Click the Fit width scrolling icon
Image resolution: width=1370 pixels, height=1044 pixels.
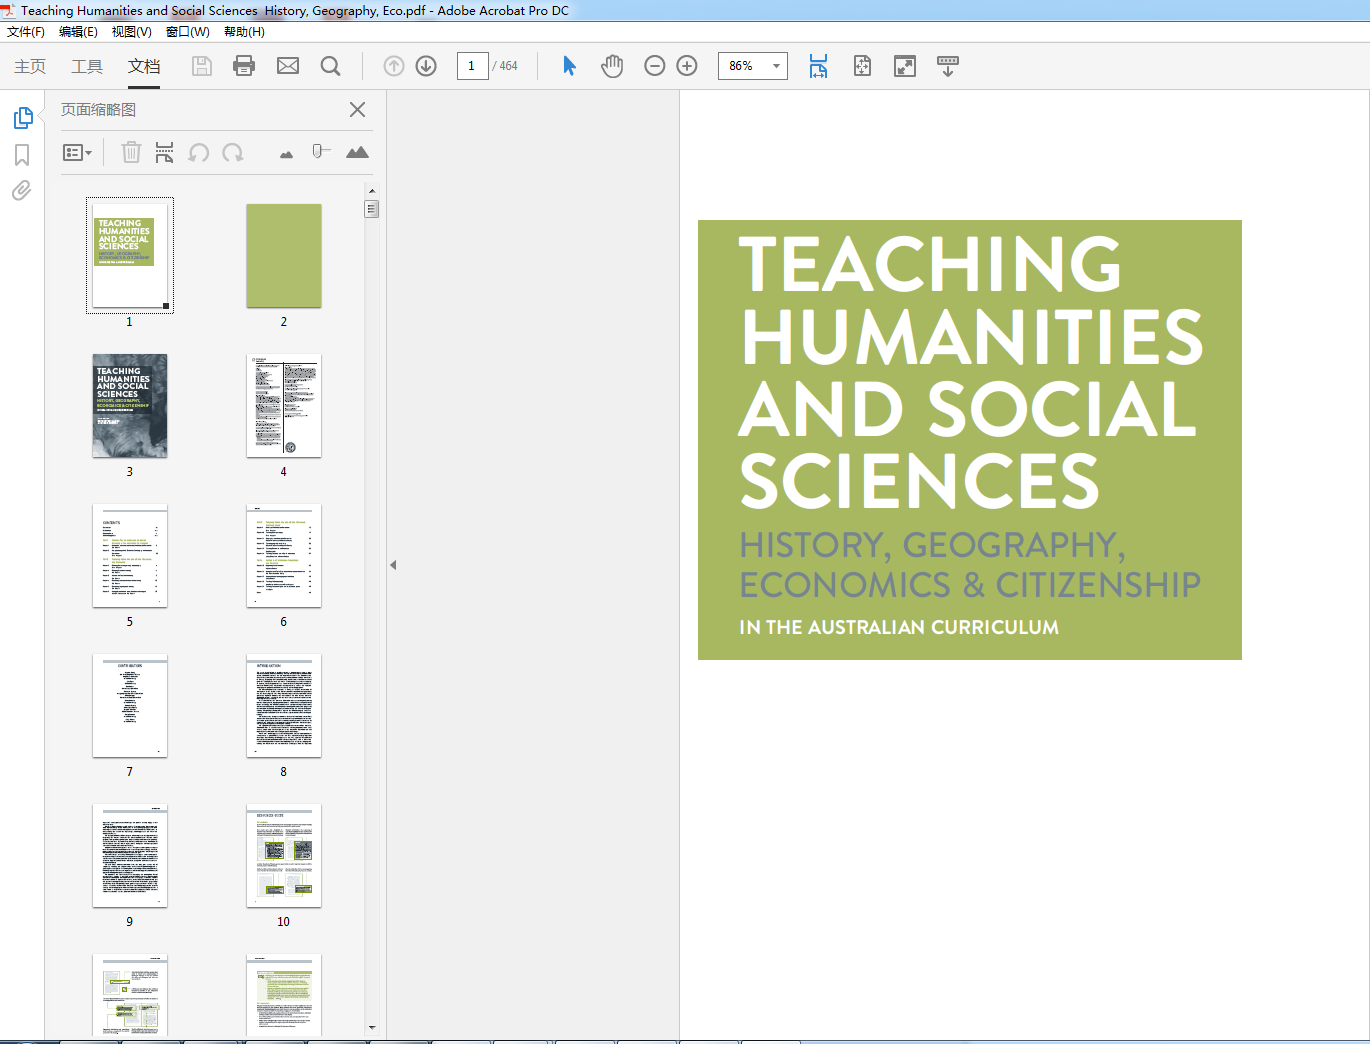(x=818, y=66)
